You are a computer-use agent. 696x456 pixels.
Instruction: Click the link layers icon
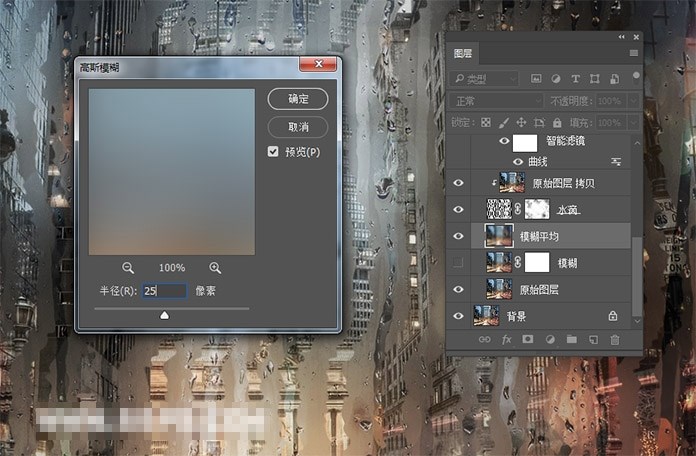click(x=484, y=340)
